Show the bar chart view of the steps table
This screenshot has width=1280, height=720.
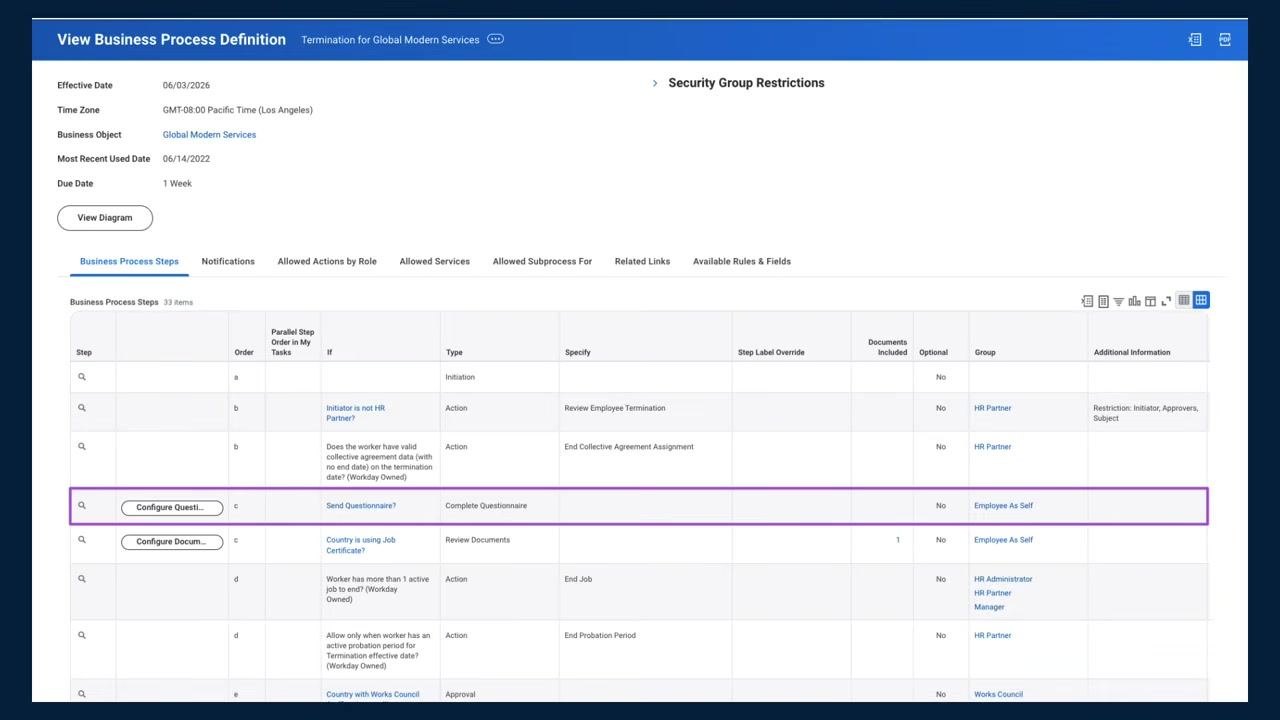coord(1134,301)
